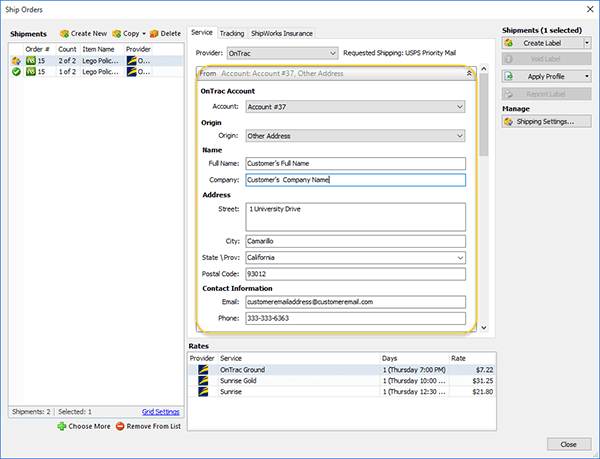This screenshot has height=459, width=600.
Task: Click the Apply Profile icon
Action: click(509, 76)
